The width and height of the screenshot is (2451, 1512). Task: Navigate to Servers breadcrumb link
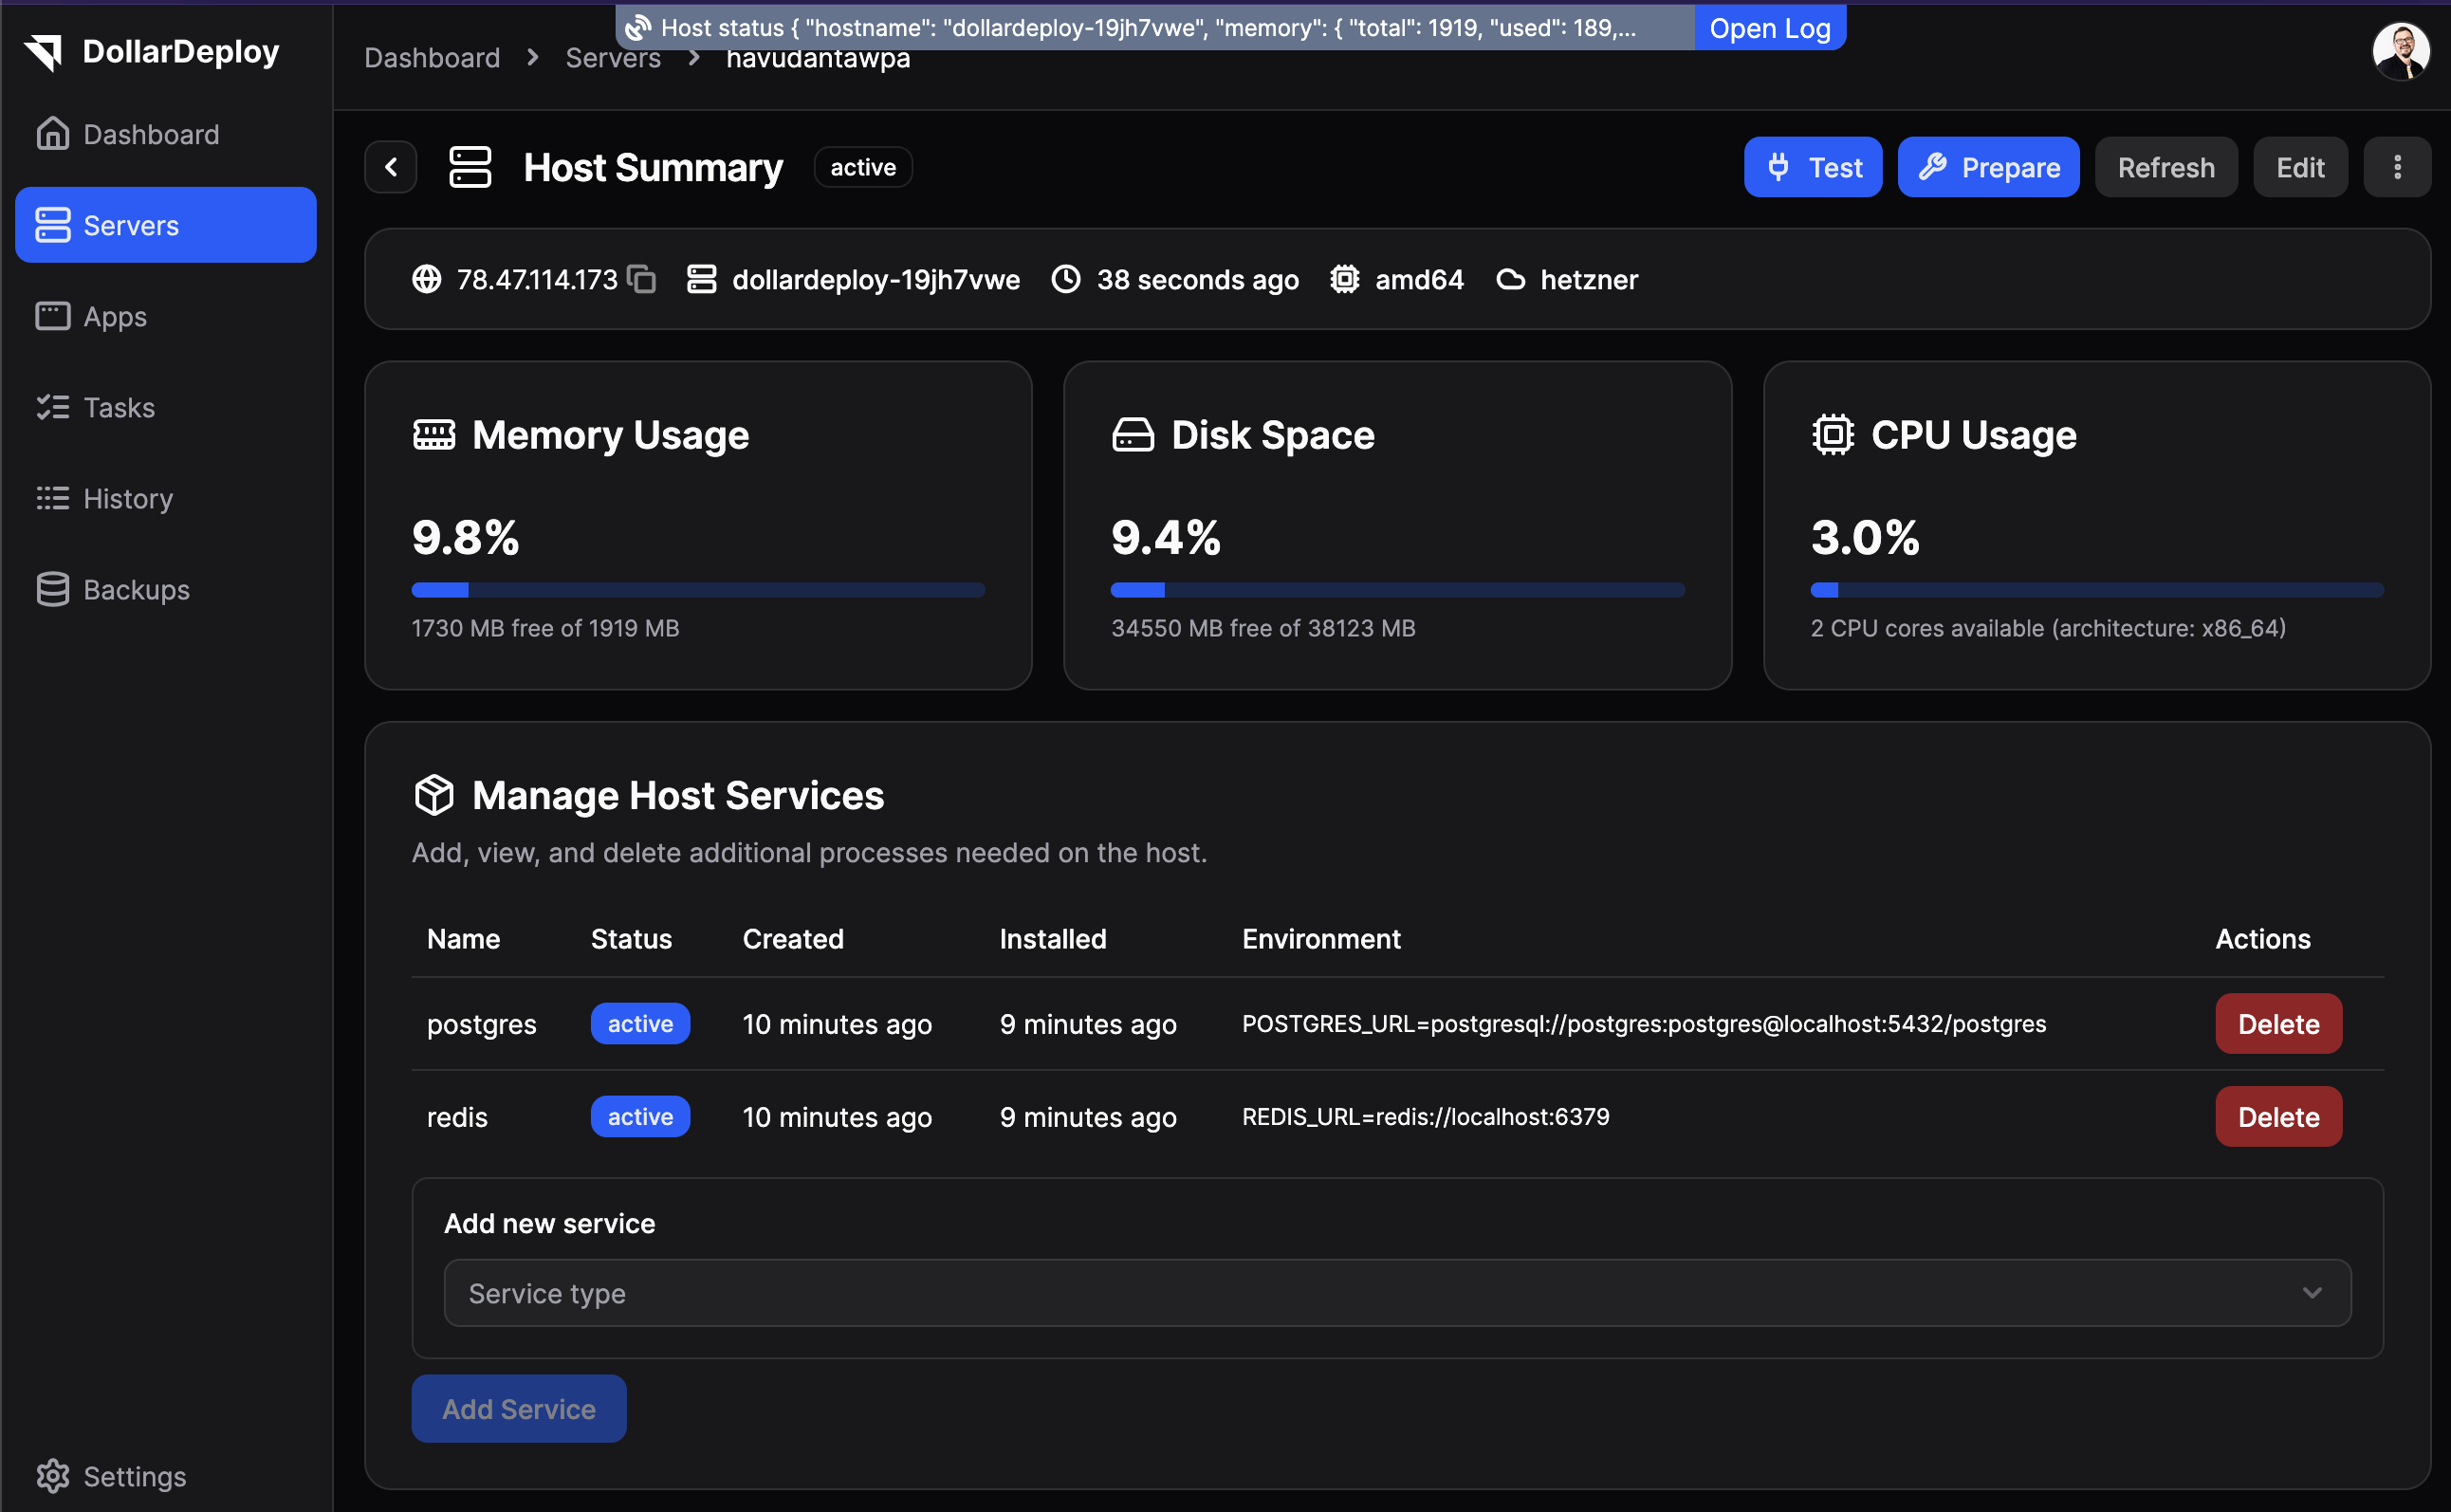pos(613,62)
